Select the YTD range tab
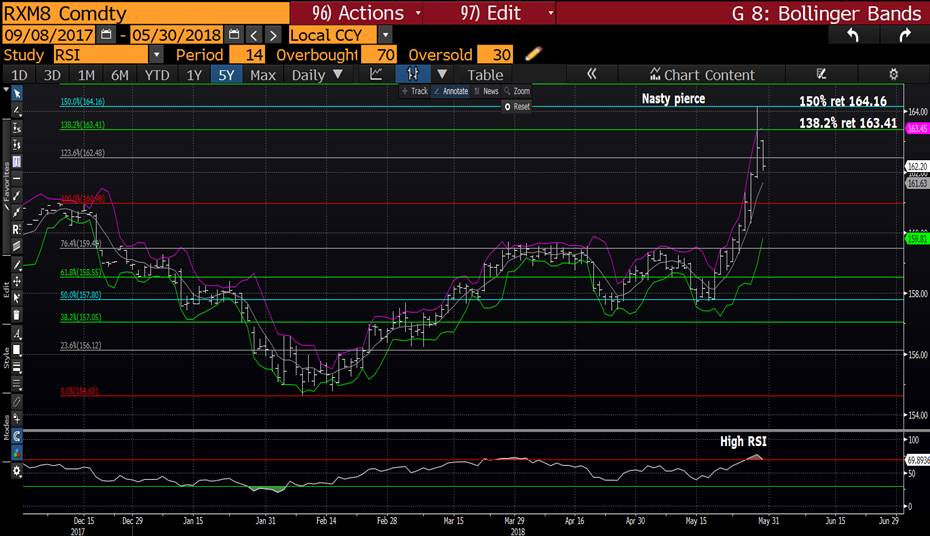 [x=157, y=75]
